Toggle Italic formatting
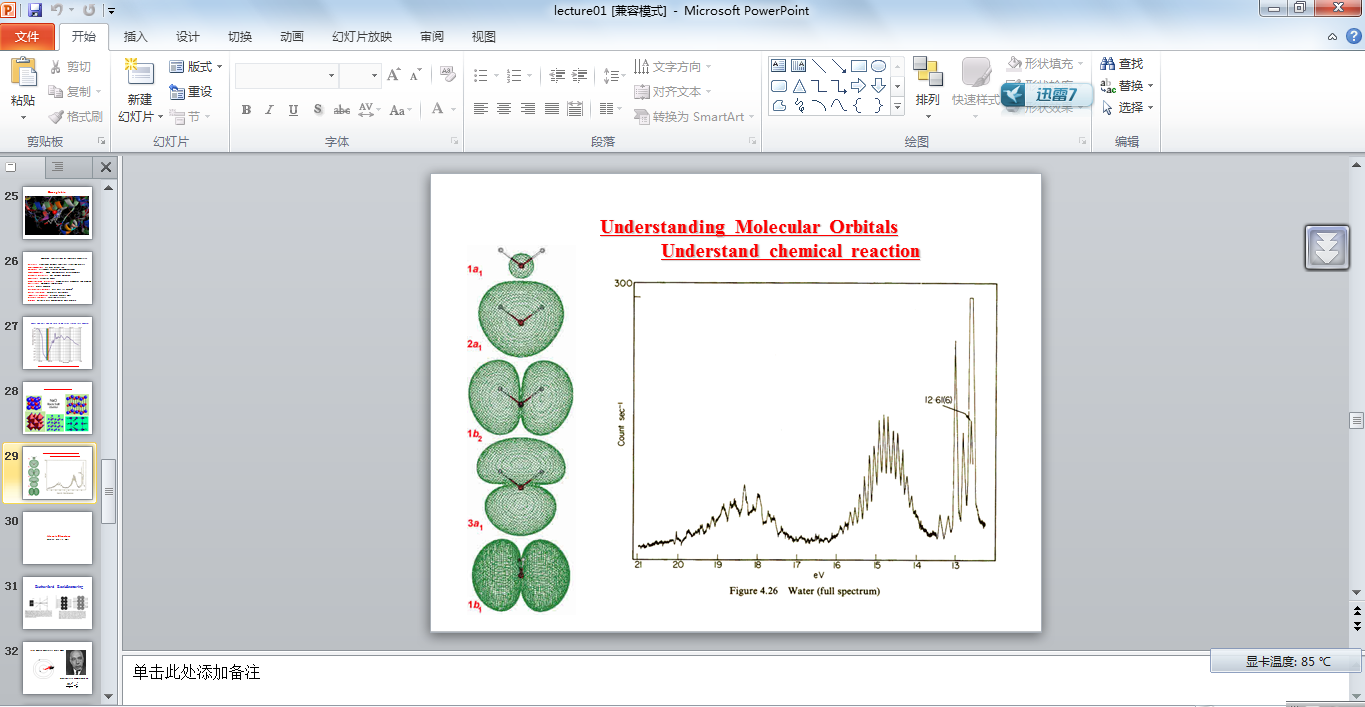This screenshot has height=707, width=1365. [269, 110]
